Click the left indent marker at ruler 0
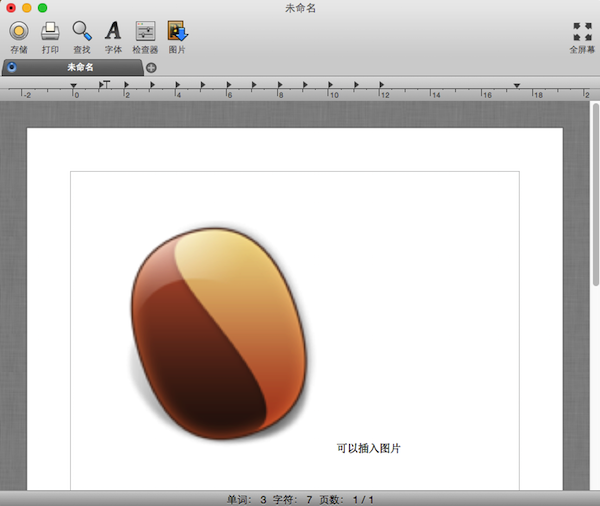This screenshot has height=506, width=600. click(x=75, y=87)
